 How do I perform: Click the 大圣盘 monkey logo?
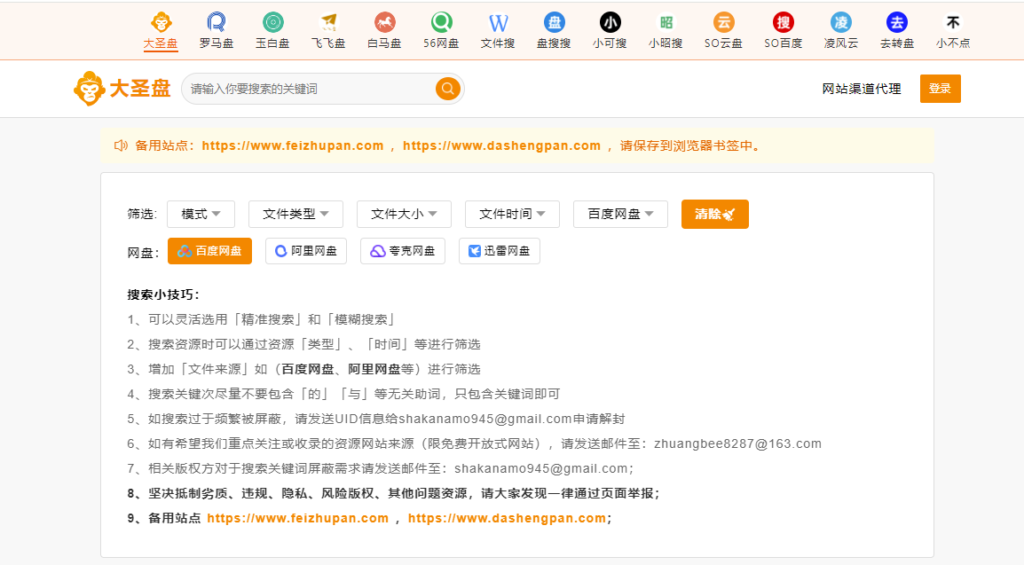click(89, 88)
